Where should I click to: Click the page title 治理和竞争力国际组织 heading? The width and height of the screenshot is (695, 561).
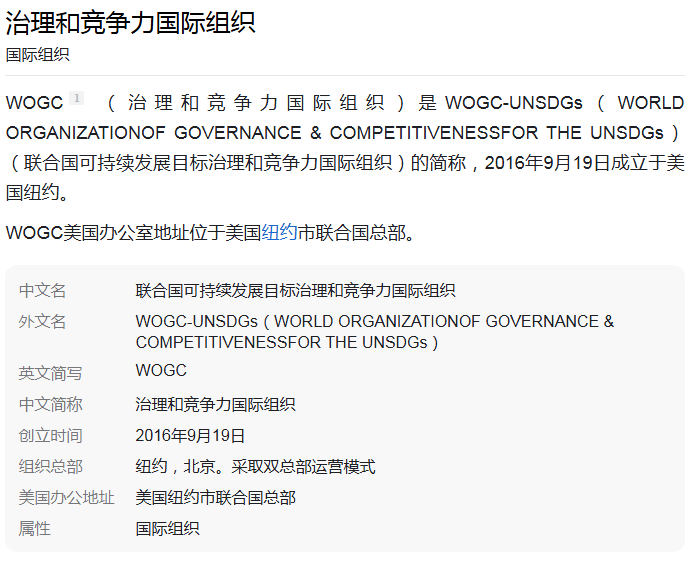point(130,23)
